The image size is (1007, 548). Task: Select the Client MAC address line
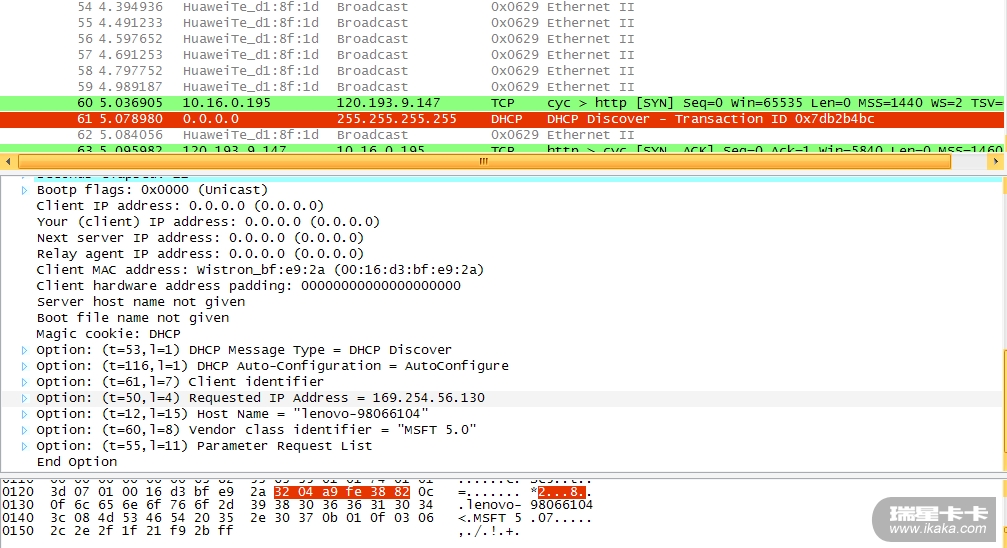(x=260, y=270)
